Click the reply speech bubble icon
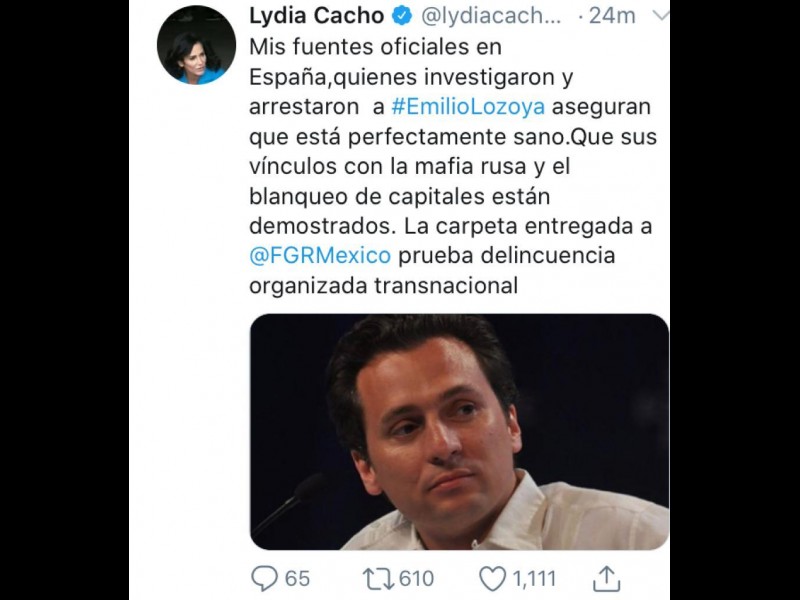This screenshot has width=800, height=600. [x=264, y=579]
